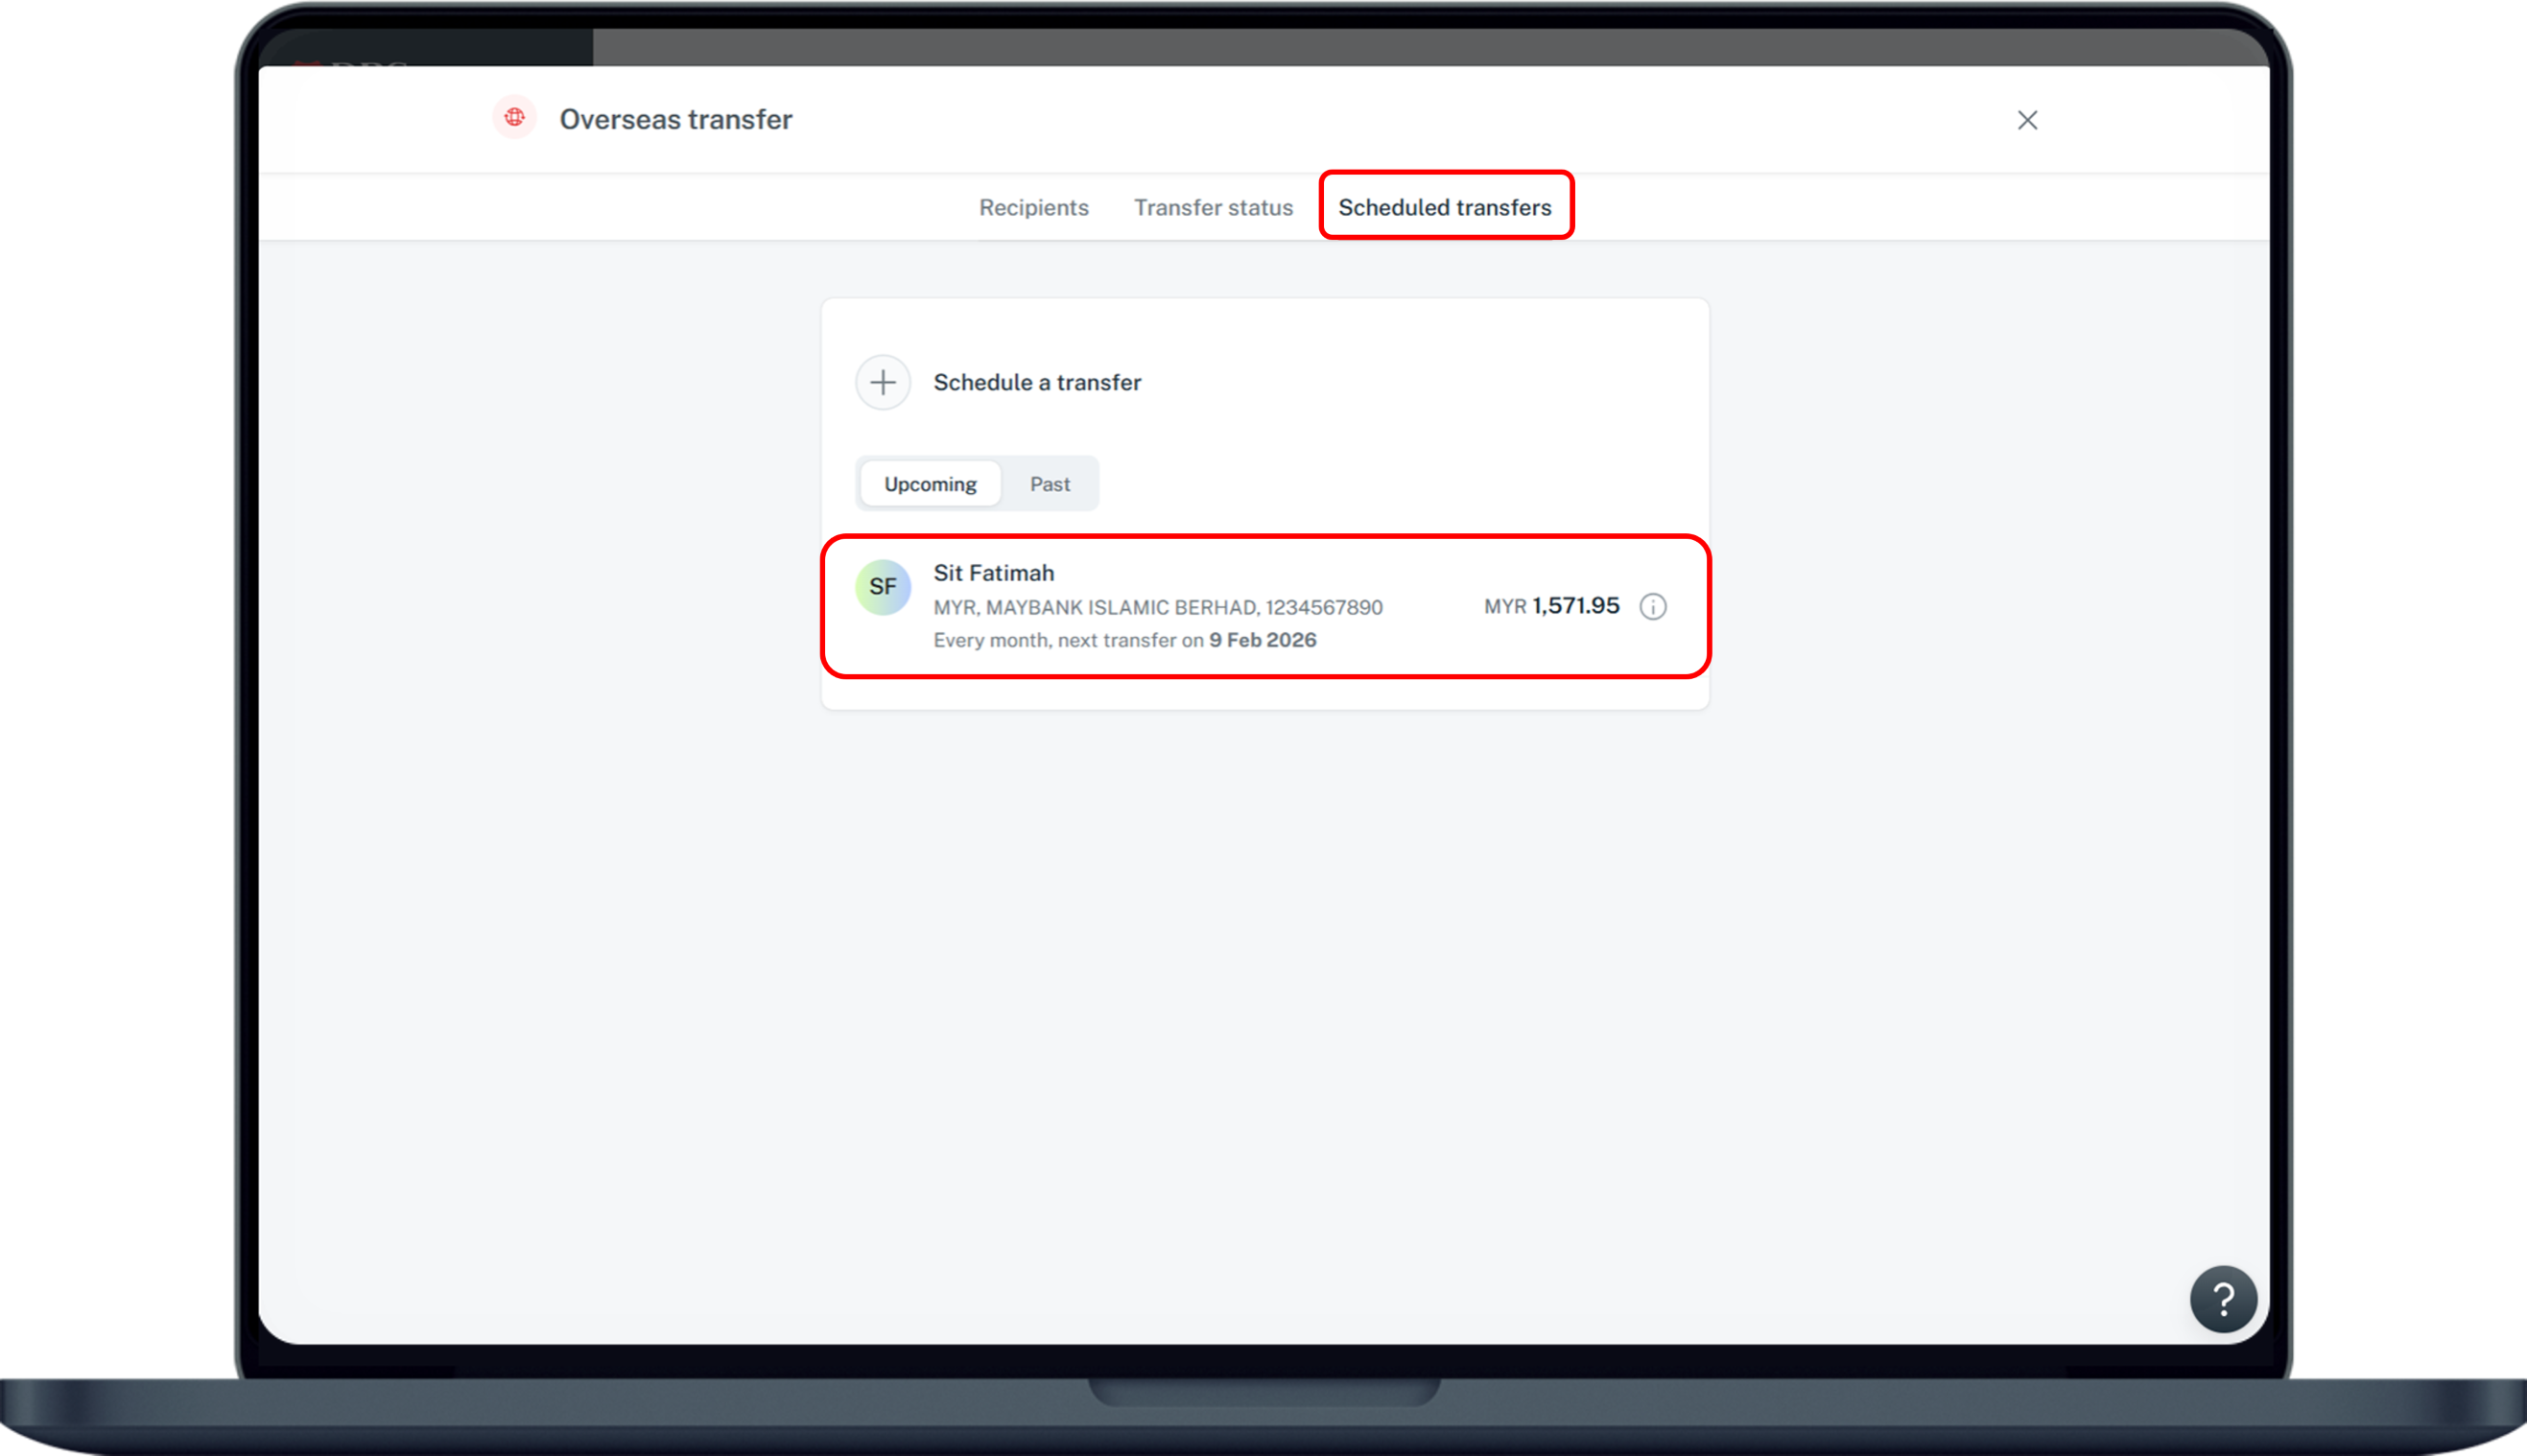
Task: Click the next transfer date 9 Feb 2026
Action: 1261,639
